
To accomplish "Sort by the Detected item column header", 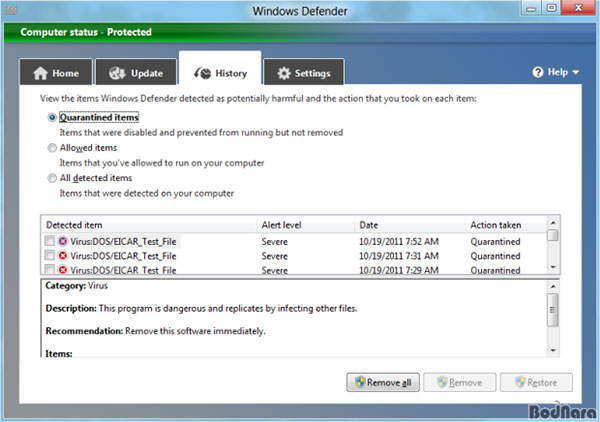I will coord(149,225).
